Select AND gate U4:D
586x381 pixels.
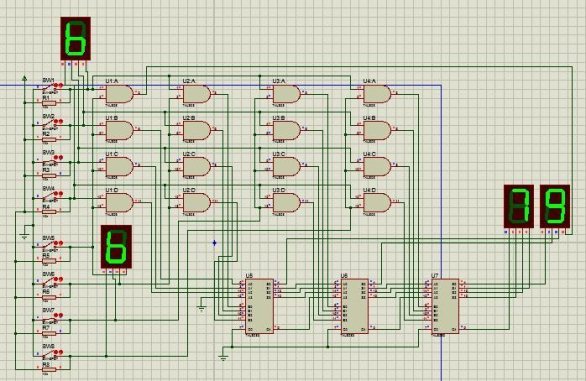pos(377,202)
